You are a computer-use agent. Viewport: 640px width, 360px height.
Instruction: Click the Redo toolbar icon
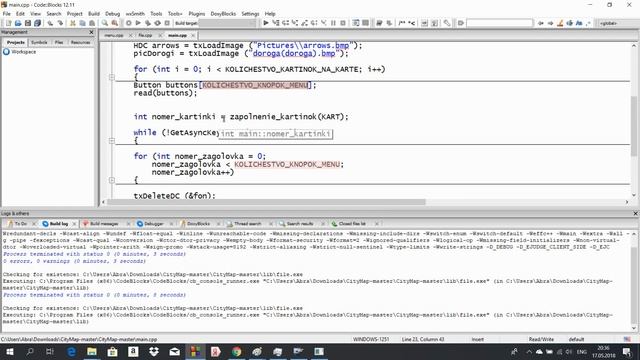click(x=60, y=23)
